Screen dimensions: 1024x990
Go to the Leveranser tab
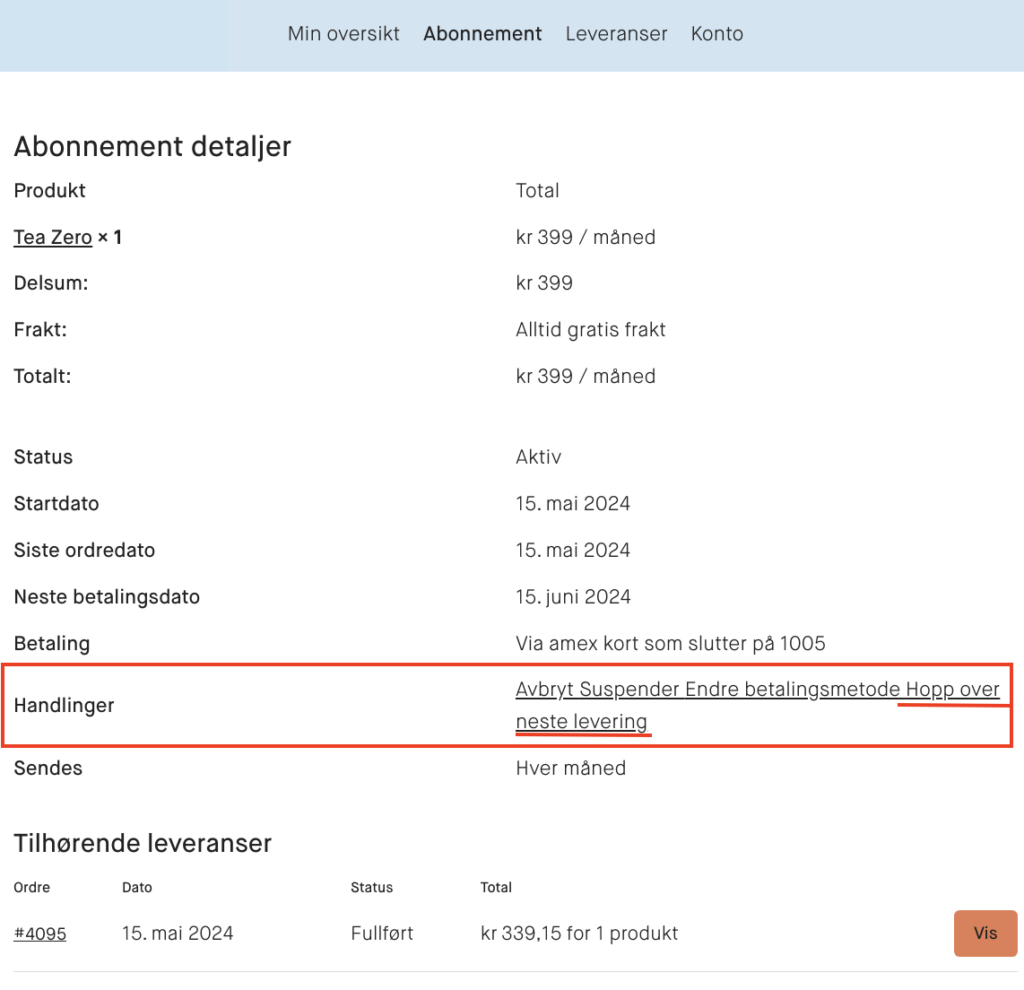point(616,34)
